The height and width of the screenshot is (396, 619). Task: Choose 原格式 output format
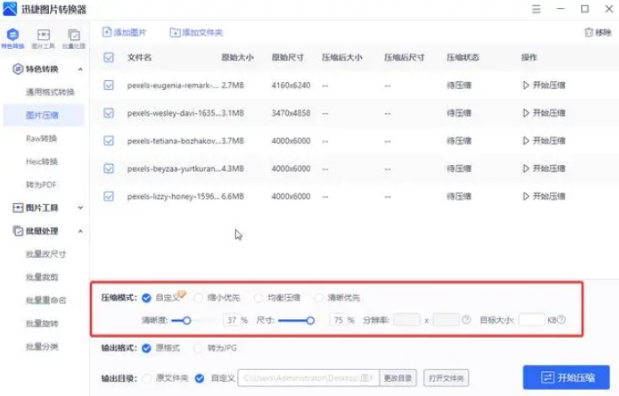pyautogui.click(x=146, y=348)
